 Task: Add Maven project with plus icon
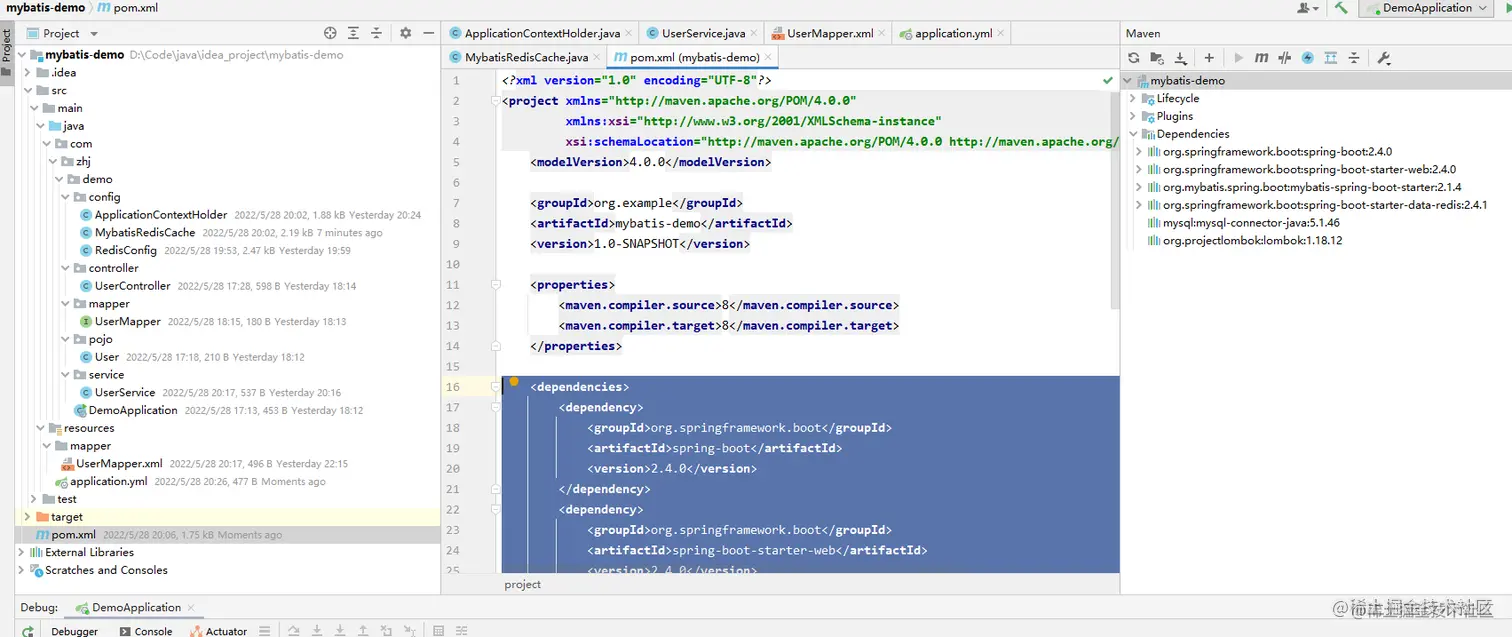point(1209,58)
